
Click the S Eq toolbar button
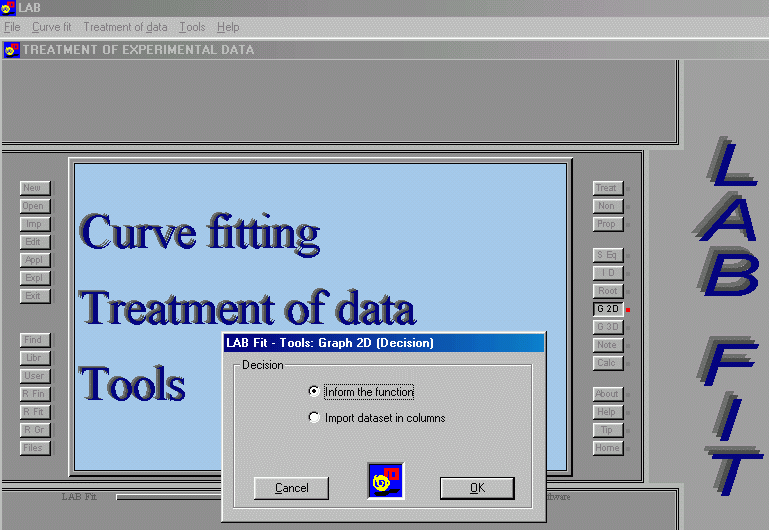click(x=608, y=255)
